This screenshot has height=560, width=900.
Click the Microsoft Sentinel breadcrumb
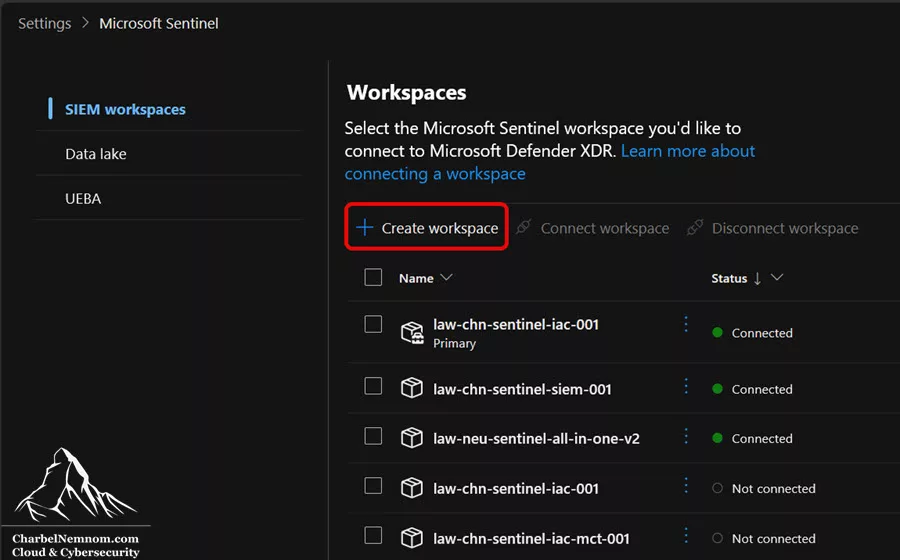pos(159,24)
